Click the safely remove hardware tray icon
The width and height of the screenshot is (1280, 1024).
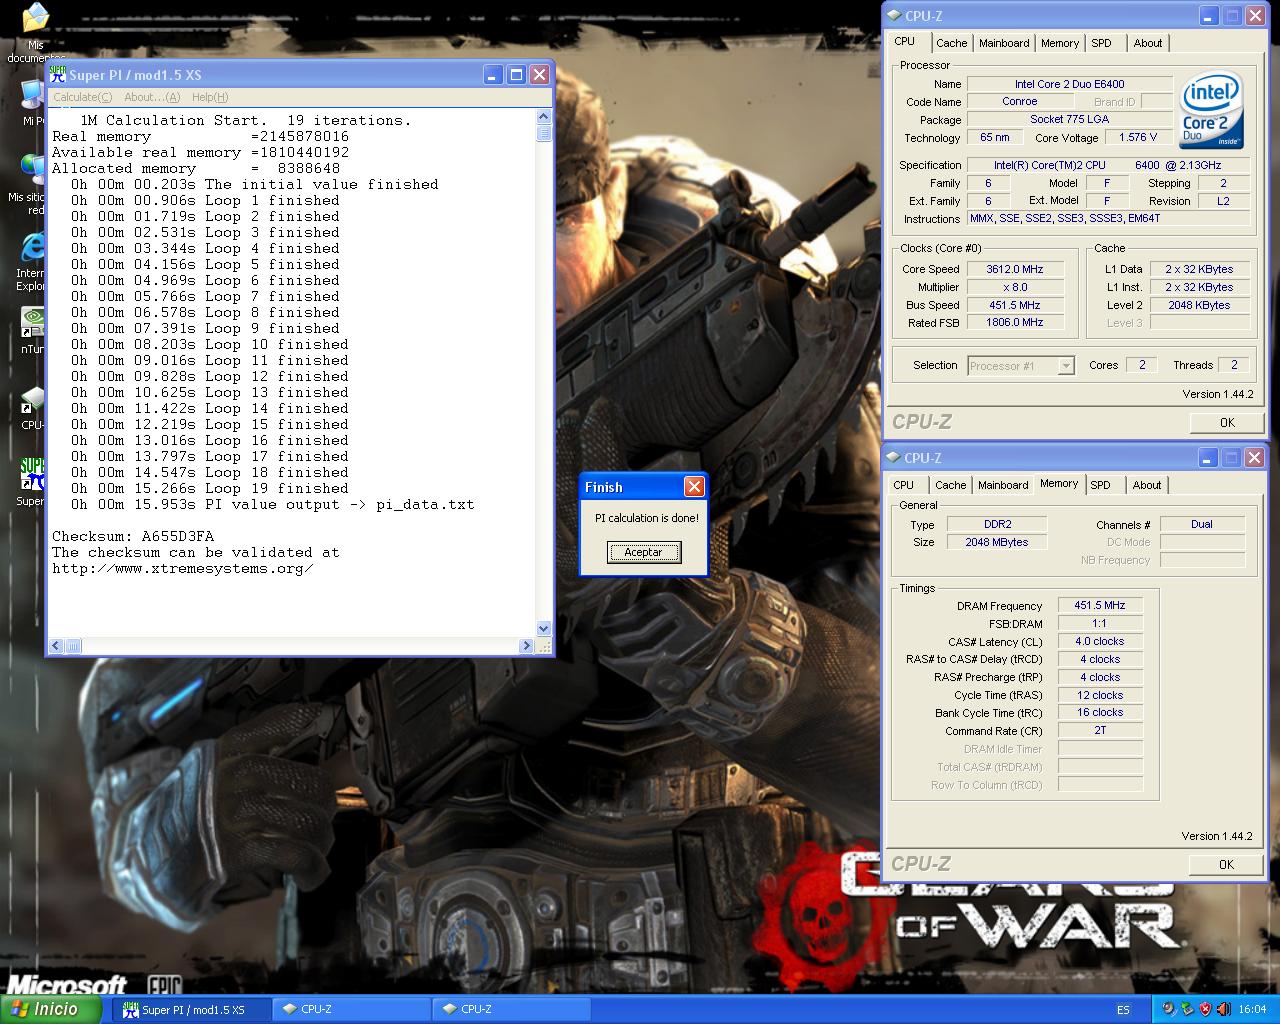coord(1186,1009)
